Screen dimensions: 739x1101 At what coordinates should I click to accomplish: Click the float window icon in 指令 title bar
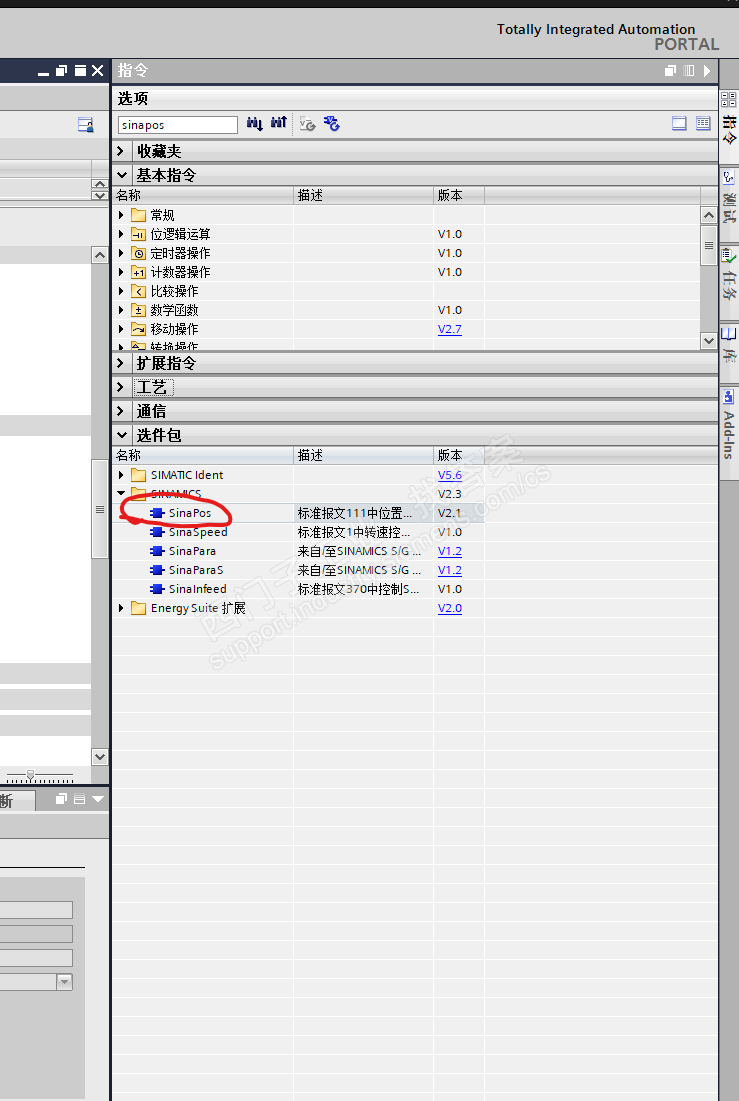click(x=670, y=70)
